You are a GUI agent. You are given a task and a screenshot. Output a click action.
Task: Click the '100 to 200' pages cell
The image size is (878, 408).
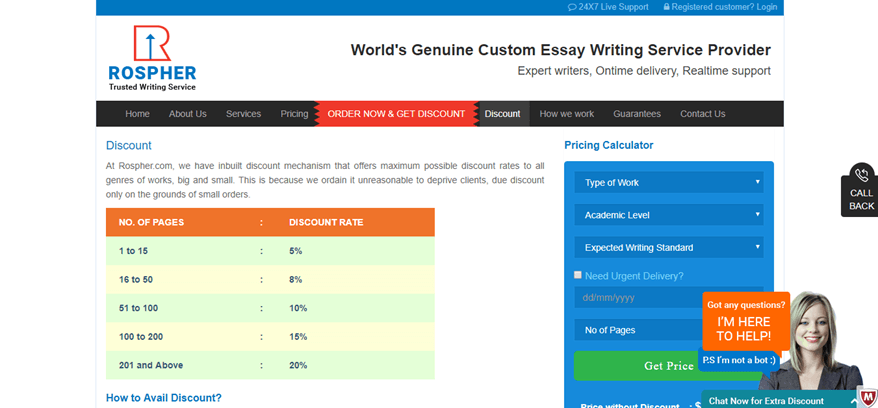click(x=141, y=336)
